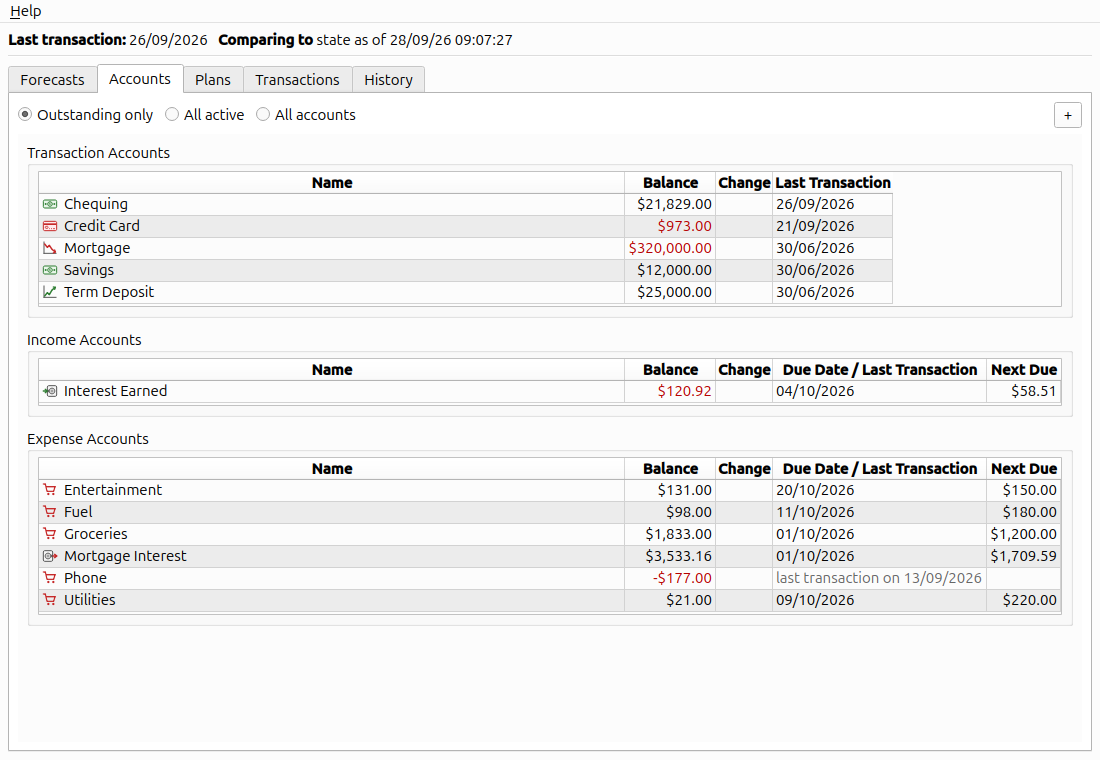
Task: Click the plus add account button
Action: 1068,115
